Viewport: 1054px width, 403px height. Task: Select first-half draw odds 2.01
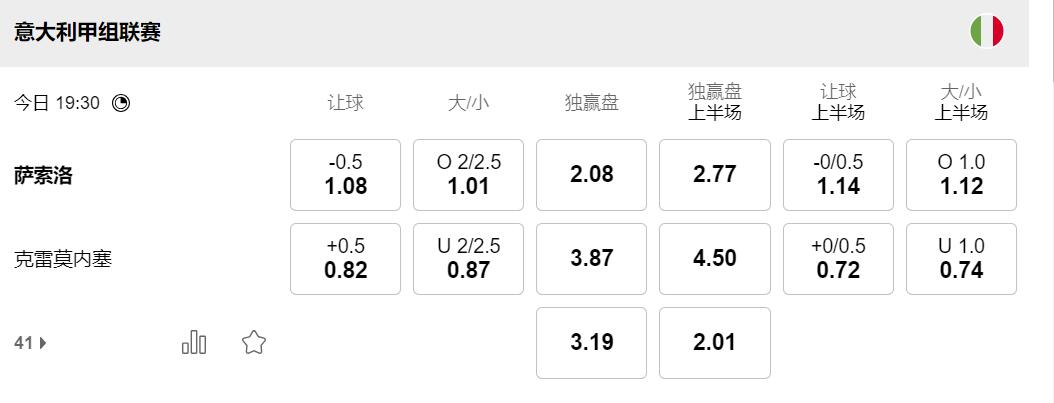(x=715, y=343)
